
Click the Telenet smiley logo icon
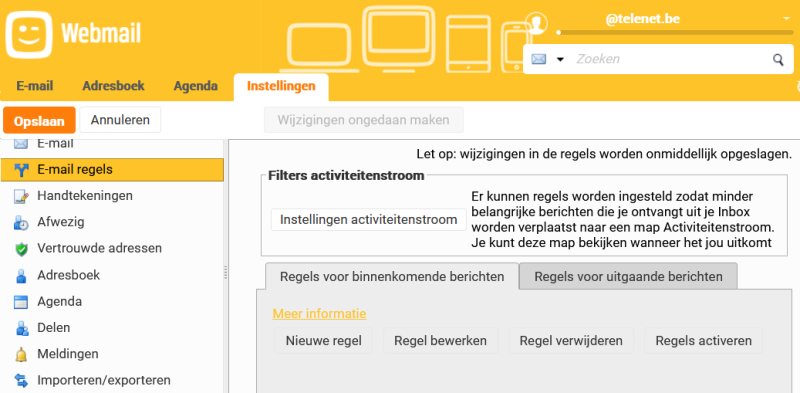(29, 34)
